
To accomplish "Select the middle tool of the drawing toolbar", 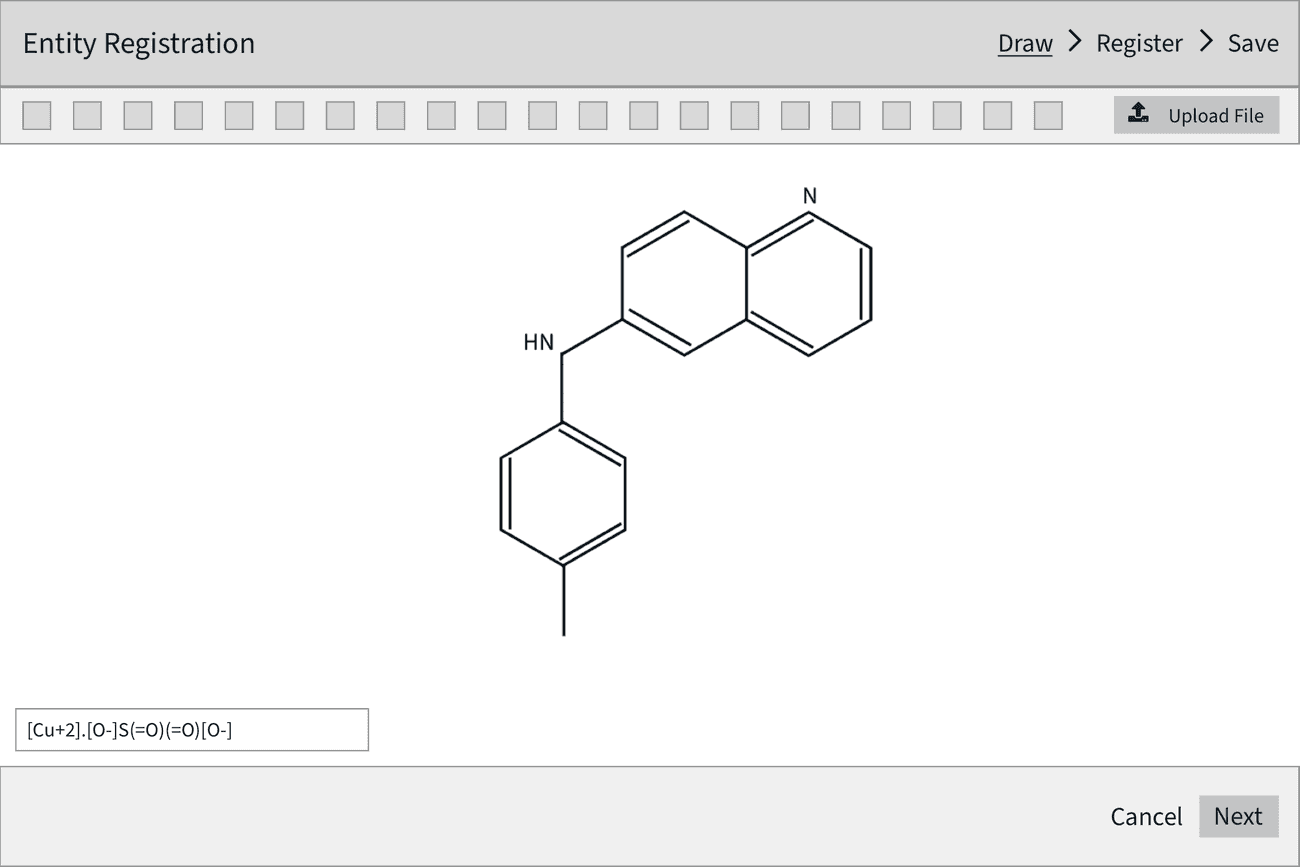I will point(543,116).
